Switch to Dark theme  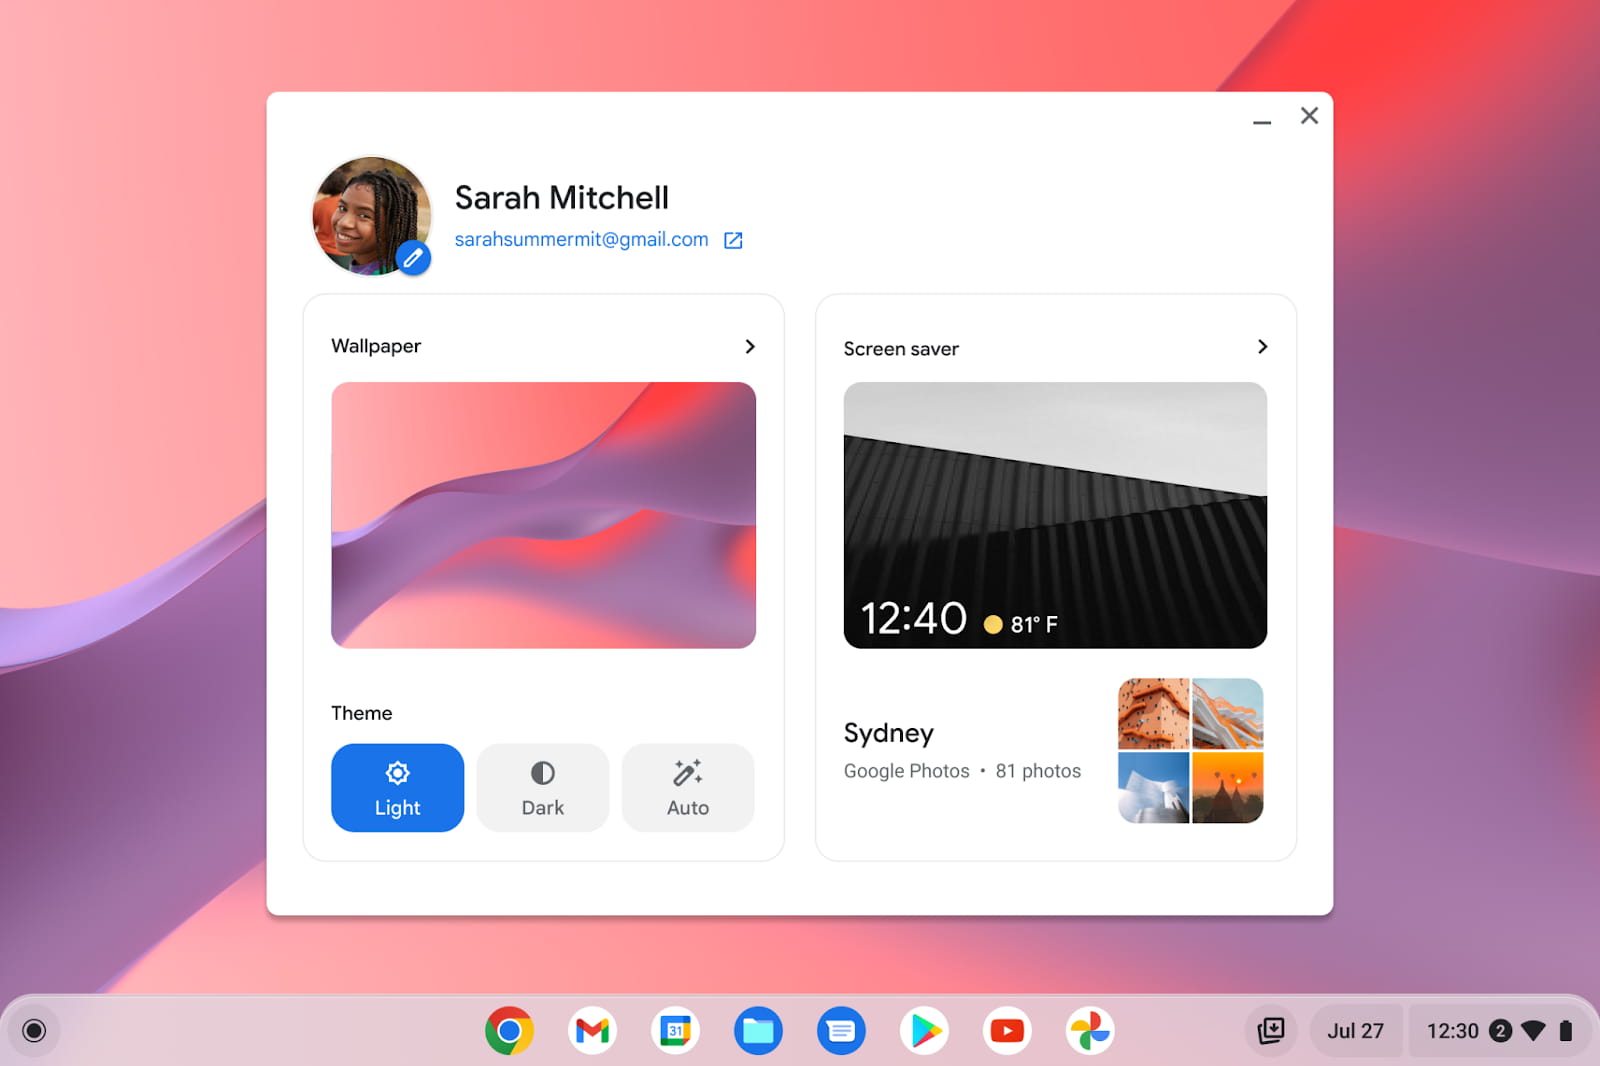542,788
